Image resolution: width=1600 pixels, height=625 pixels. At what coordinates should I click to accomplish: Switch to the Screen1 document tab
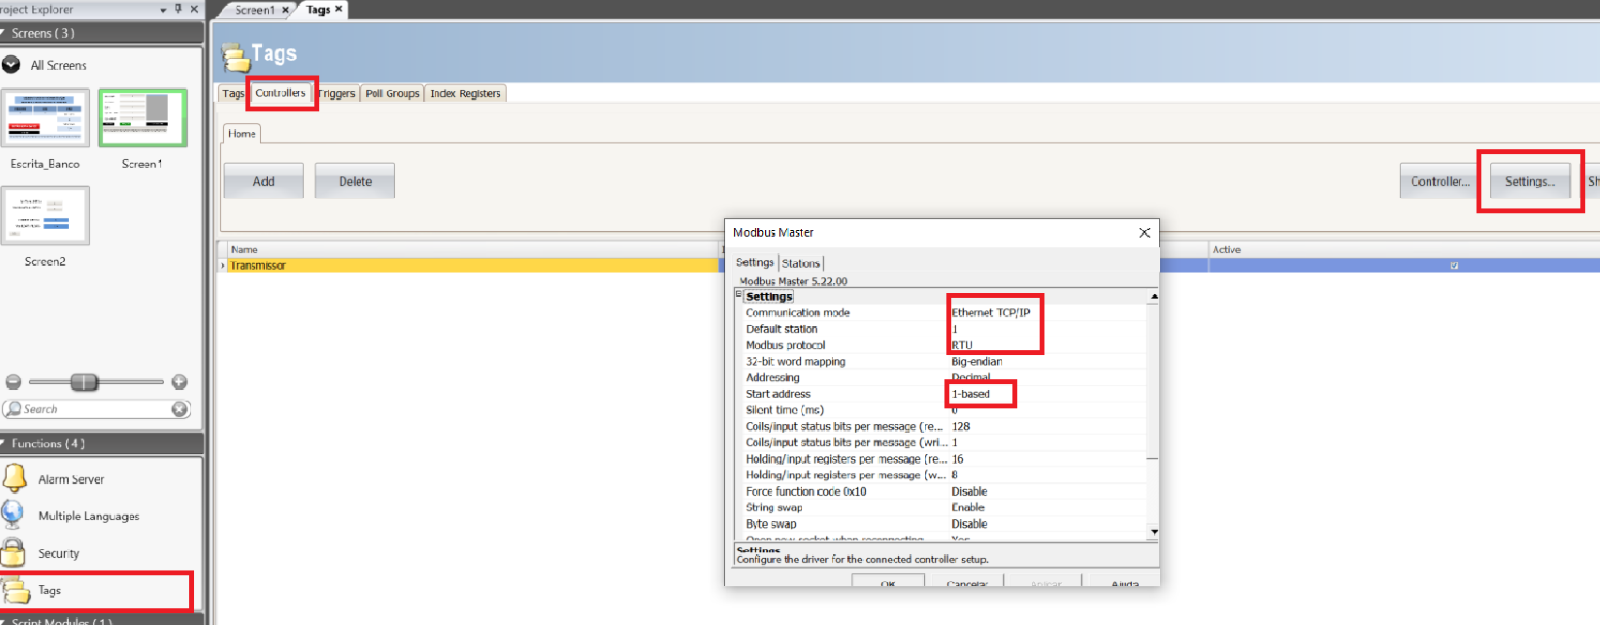click(254, 10)
